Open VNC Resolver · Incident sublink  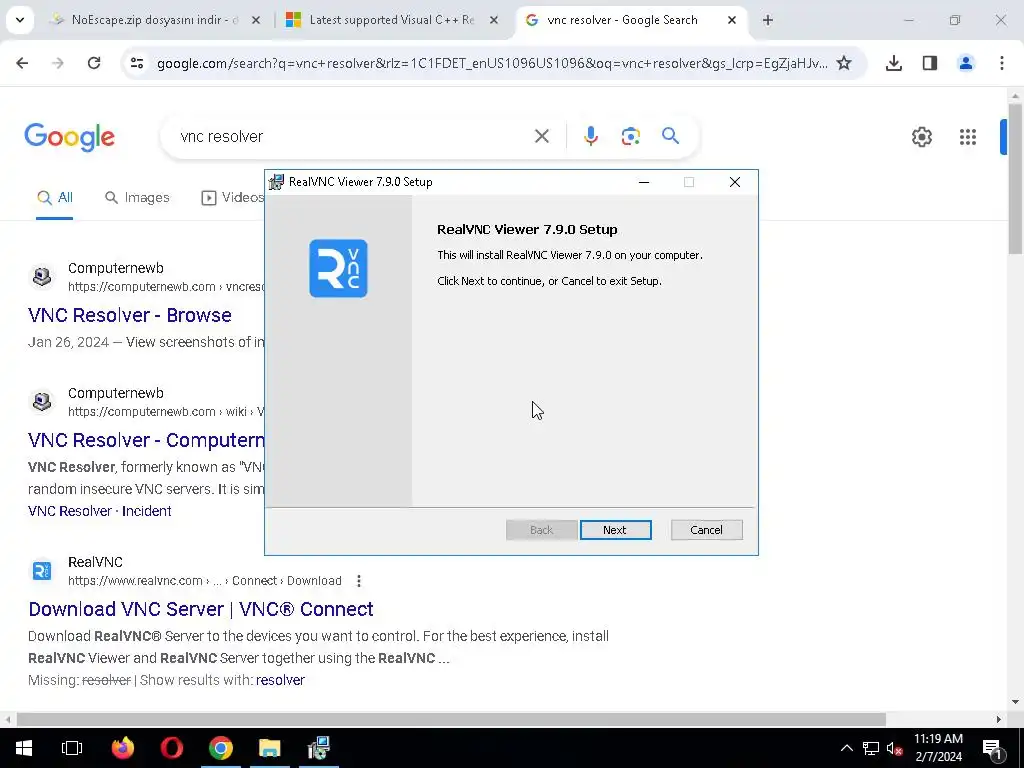[99, 511]
